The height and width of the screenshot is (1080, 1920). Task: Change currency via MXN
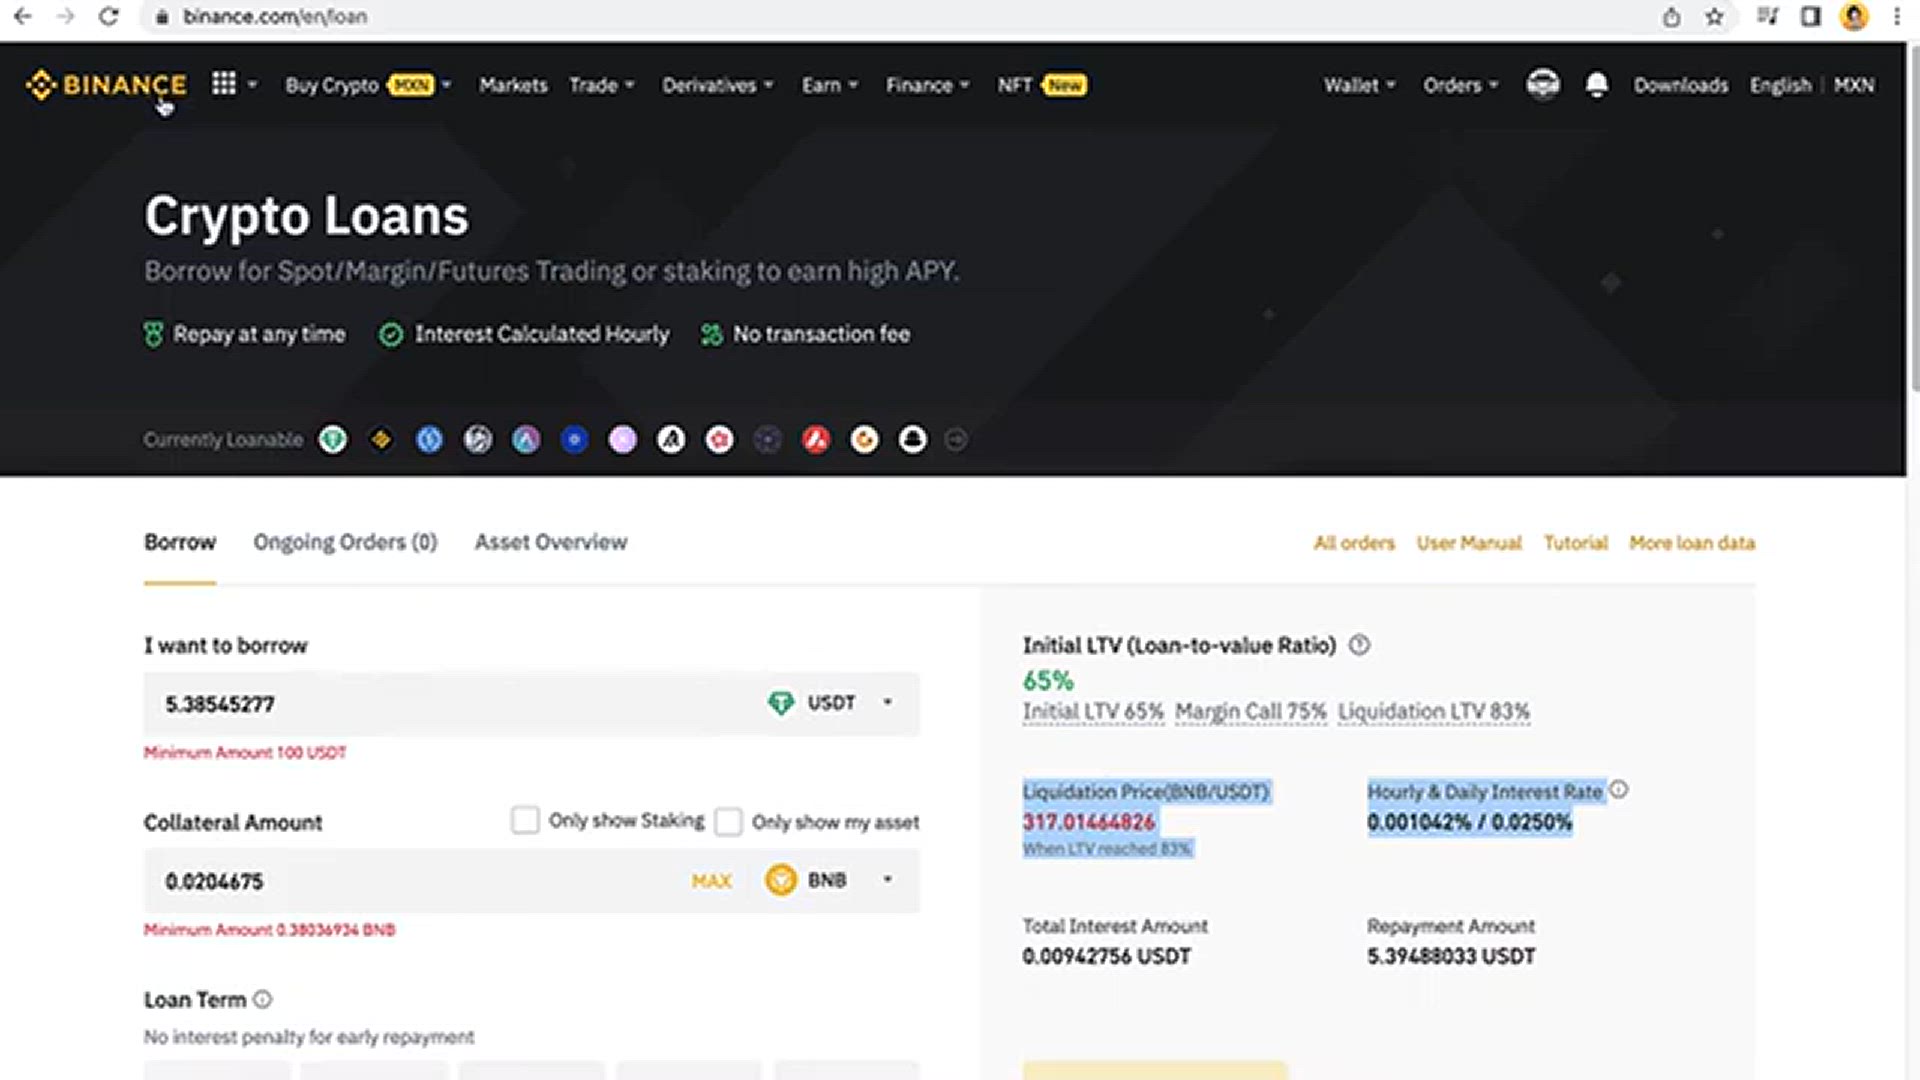coord(1854,85)
